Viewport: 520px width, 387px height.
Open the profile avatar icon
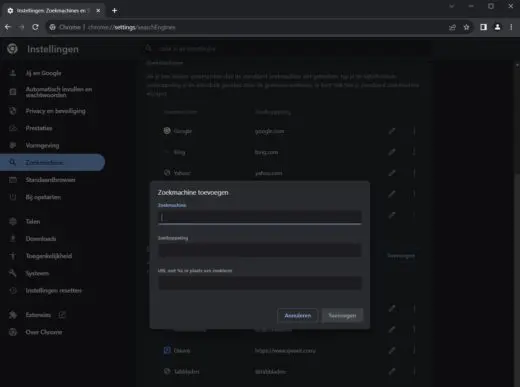tap(497, 27)
